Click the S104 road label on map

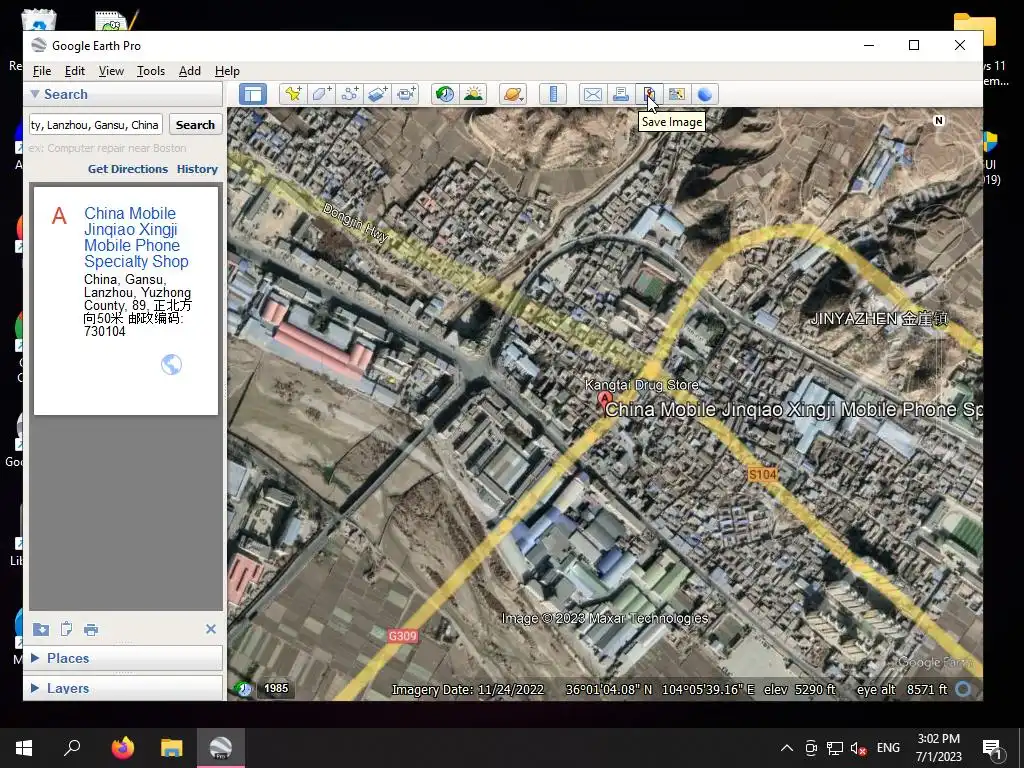coord(762,475)
